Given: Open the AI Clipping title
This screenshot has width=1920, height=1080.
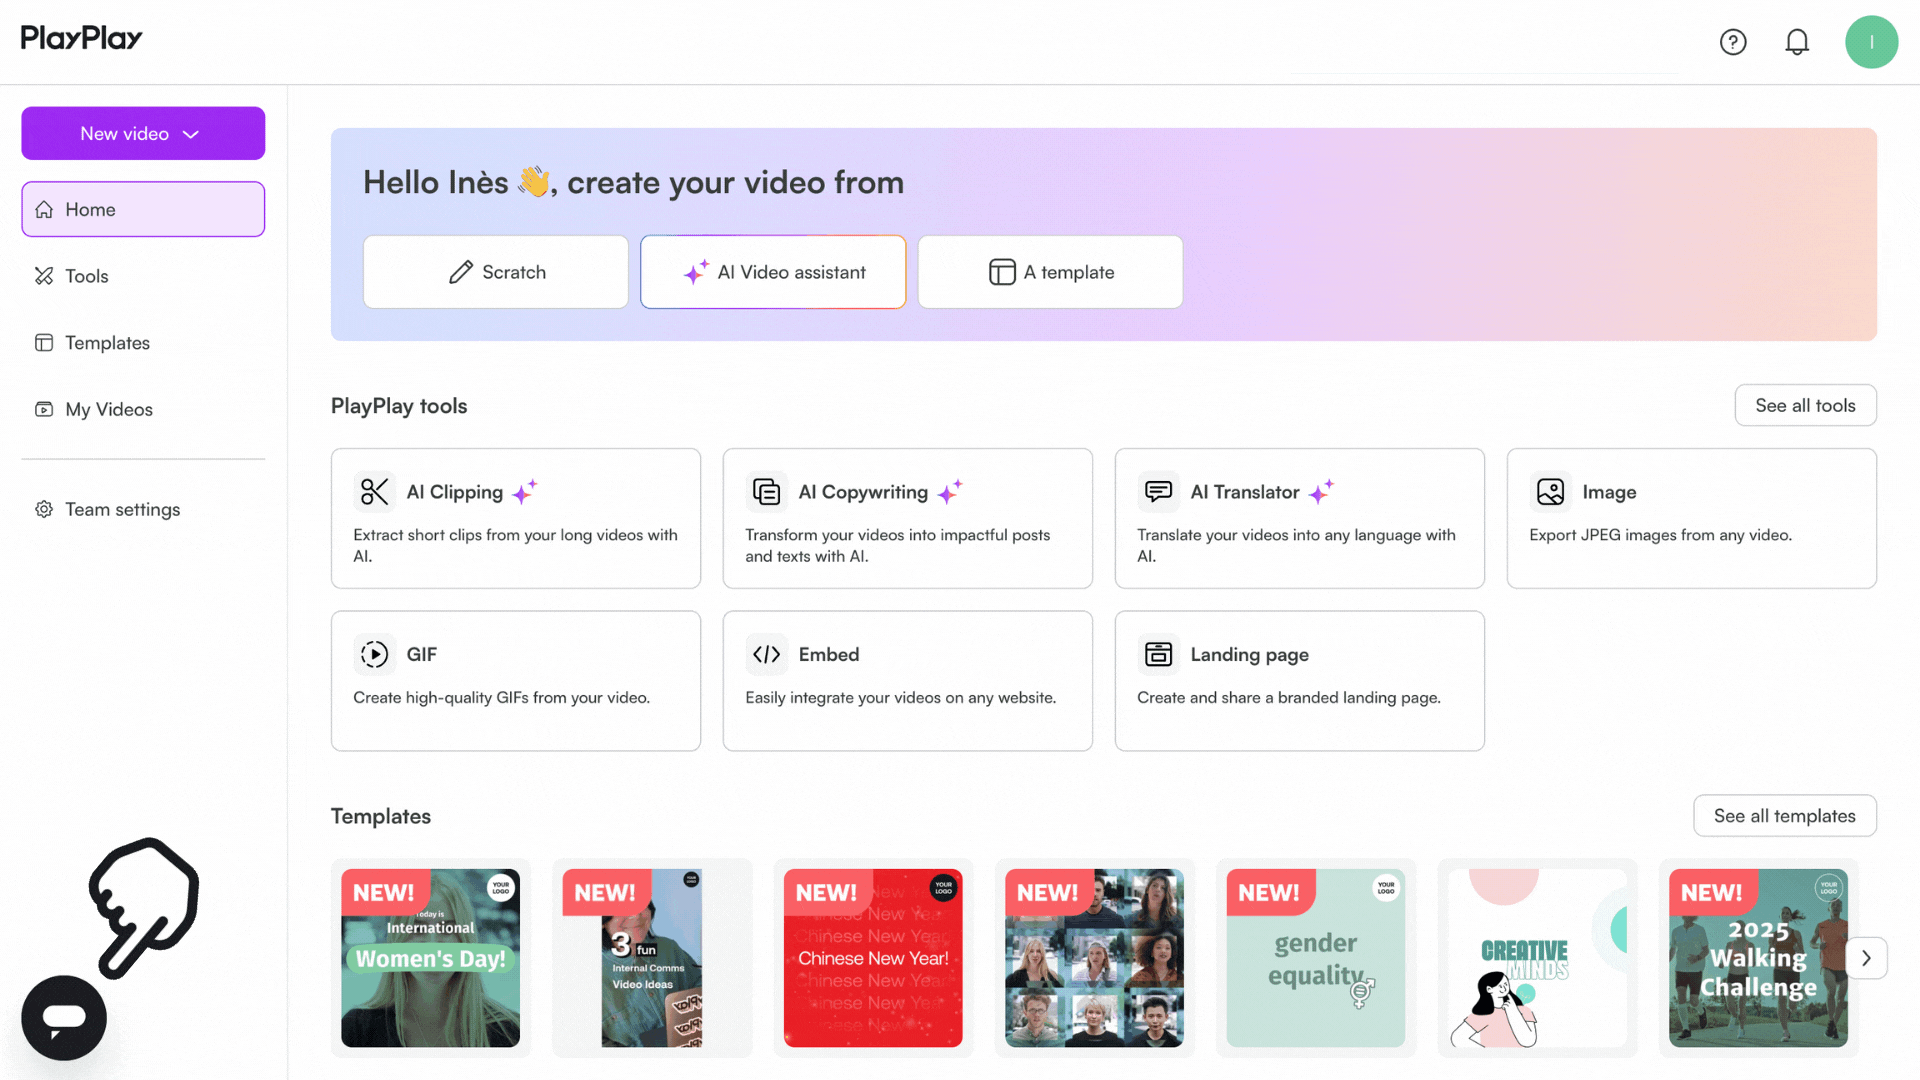Looking at the screenshot, I should tap(454, 492).
